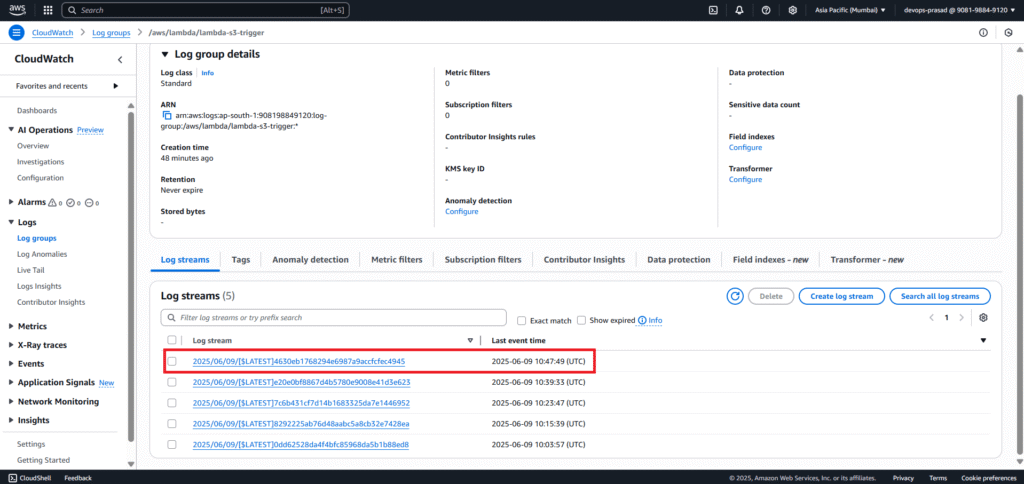Focus the Filter log streams search field
Viewport: 1024px width, 484px height.
click(334, 317)
